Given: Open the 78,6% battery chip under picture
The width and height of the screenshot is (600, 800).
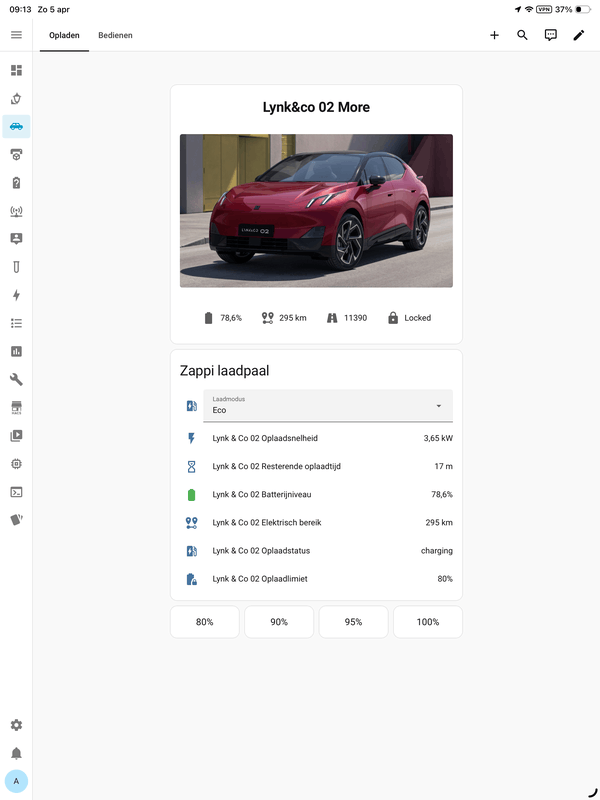Looking at the screenshot, I should [x=222, y=318].
